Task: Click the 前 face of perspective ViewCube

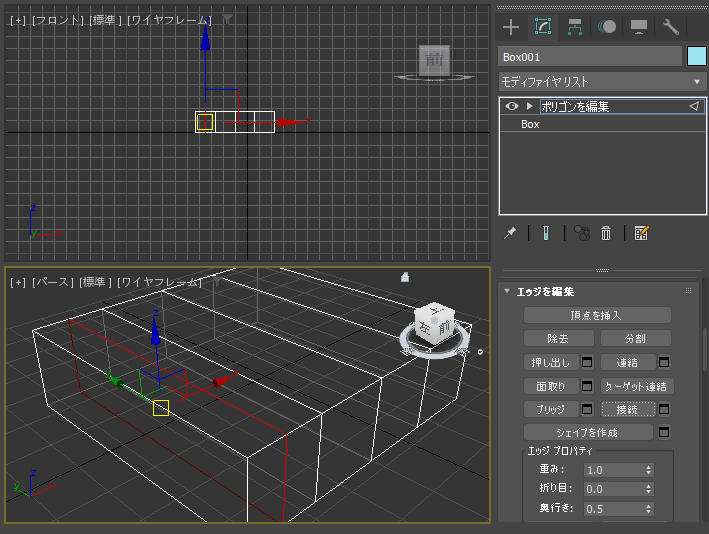Action: point(445,328)
